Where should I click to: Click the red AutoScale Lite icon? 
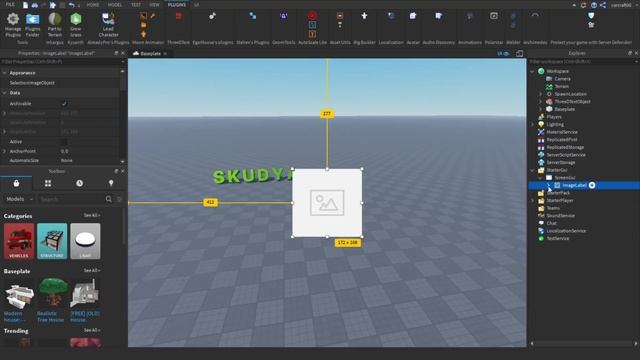312,16
